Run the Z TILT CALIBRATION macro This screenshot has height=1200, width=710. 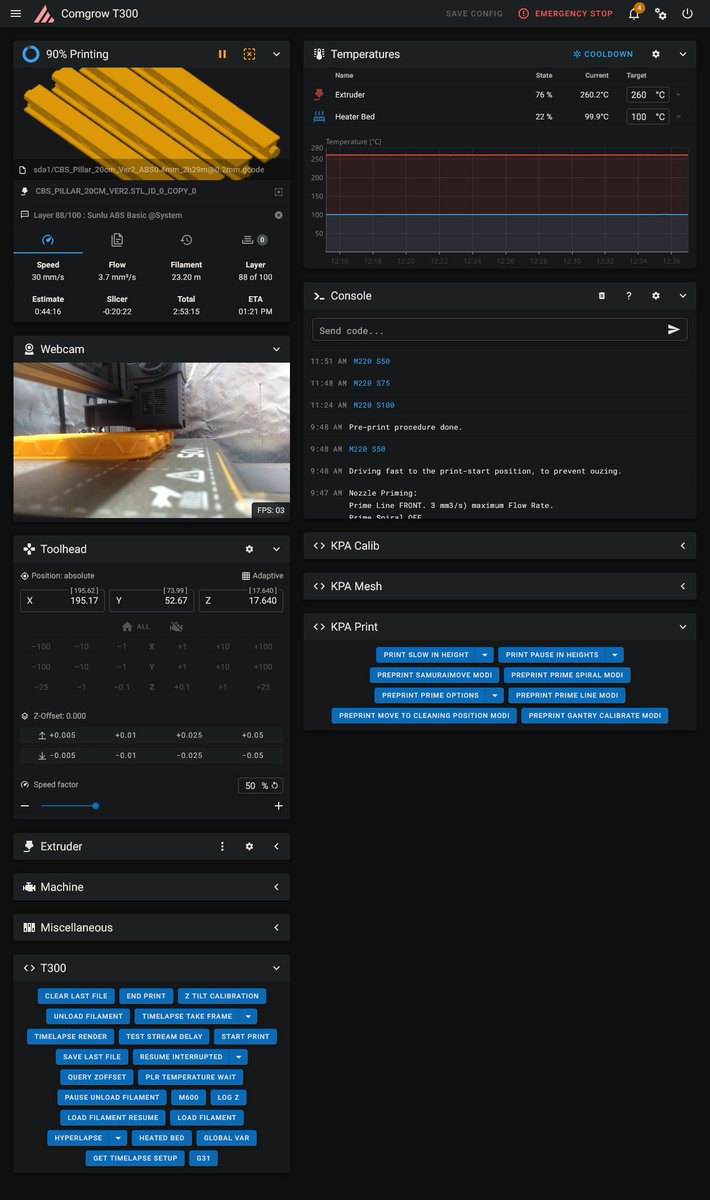pyautogui.click(x=222, y=996)
